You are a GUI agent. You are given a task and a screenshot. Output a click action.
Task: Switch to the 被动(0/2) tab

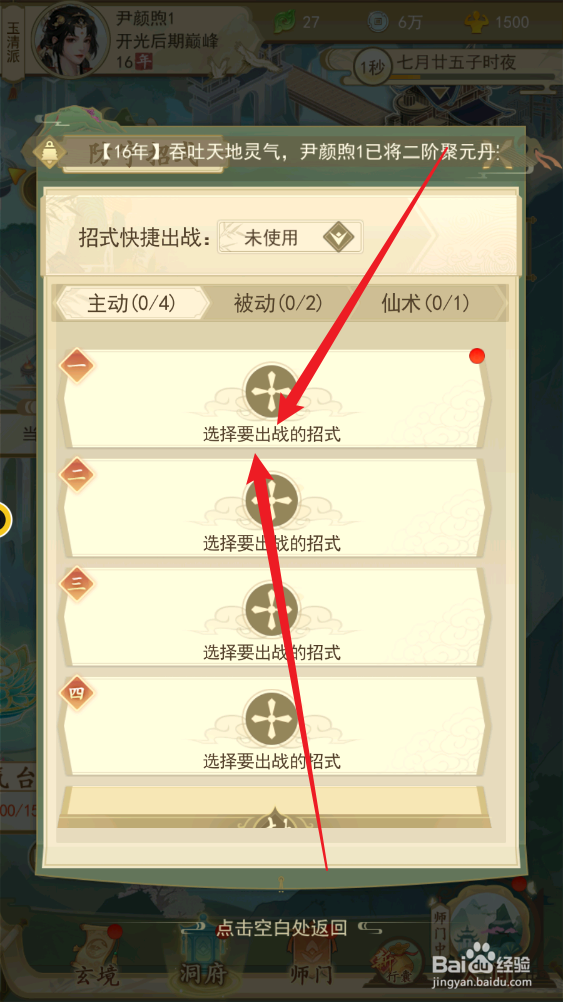coord(278,304)
